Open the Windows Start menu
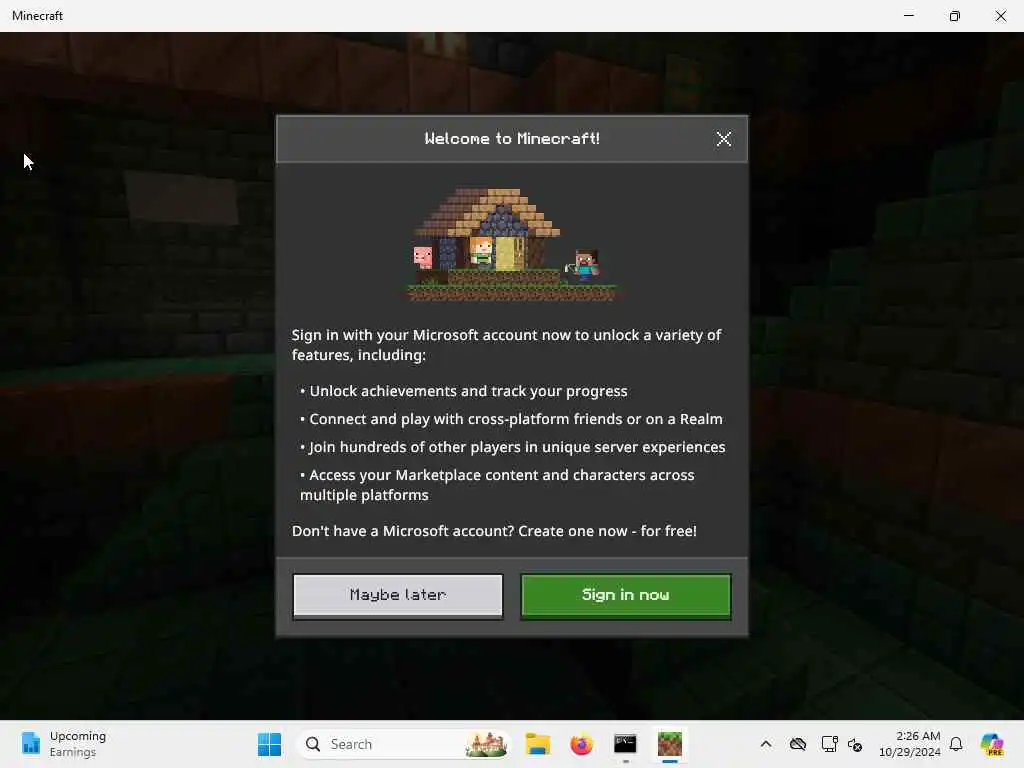Viewport: 1024px width, 768px height. click(269, 744)
